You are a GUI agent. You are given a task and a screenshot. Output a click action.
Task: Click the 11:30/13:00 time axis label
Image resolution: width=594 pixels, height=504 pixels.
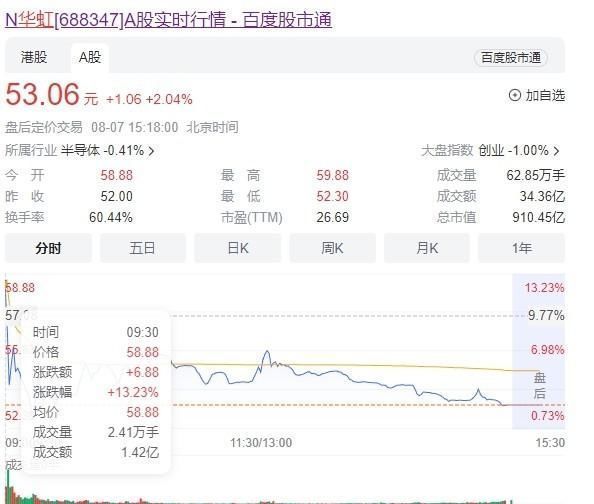coord(261,443)
